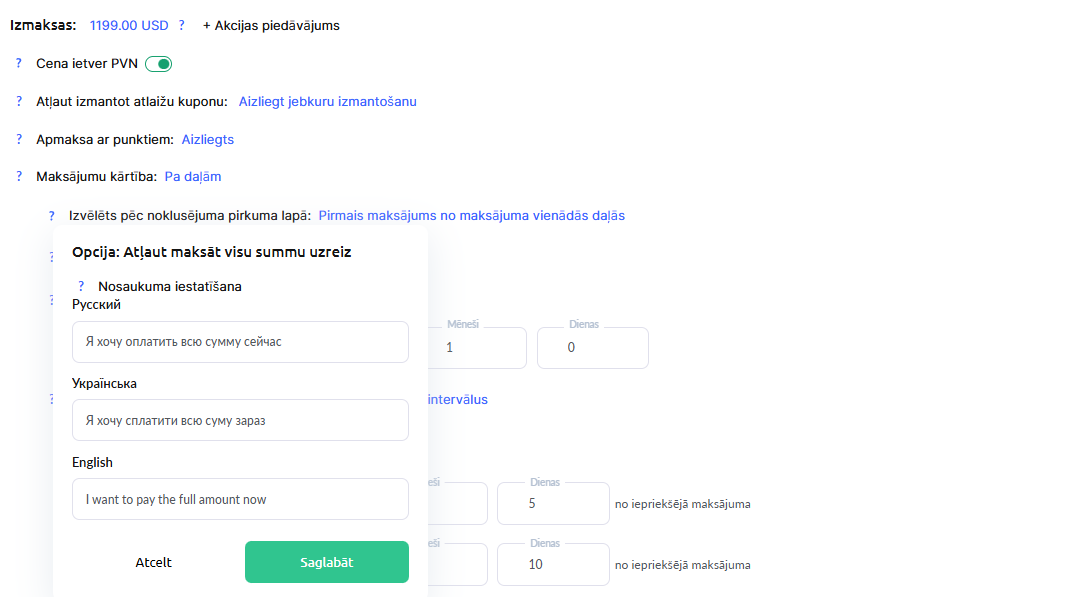This screenshot has height=597, width=1072.
Task: Click help icon for Atļaut izmantot atlaižu kuponu
Action: click(19, 101)
